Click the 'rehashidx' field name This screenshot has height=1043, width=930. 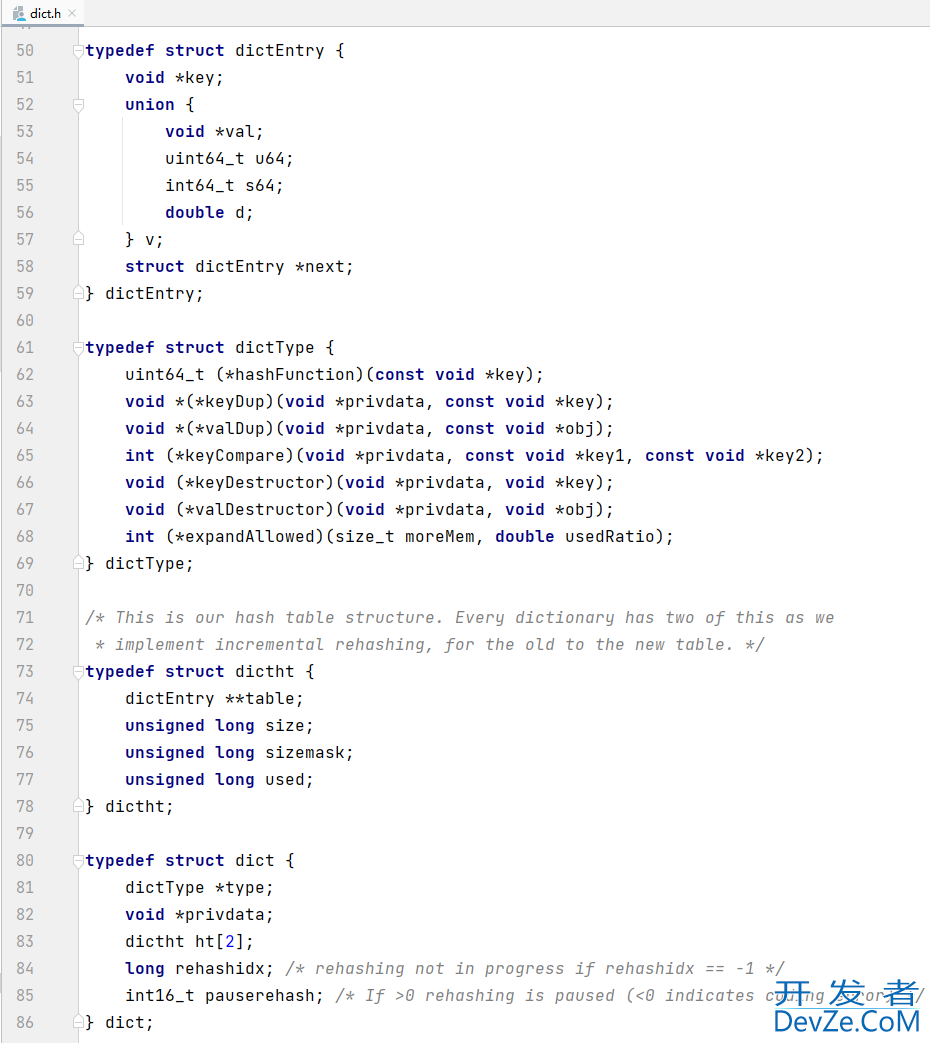tap(220, 968)
